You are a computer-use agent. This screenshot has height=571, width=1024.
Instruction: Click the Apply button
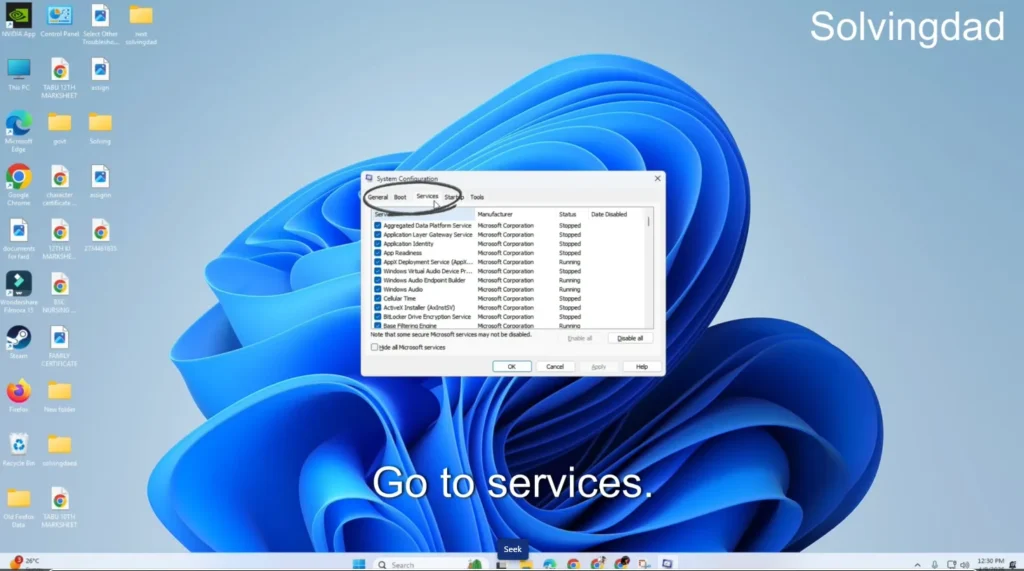pos(598,367)
